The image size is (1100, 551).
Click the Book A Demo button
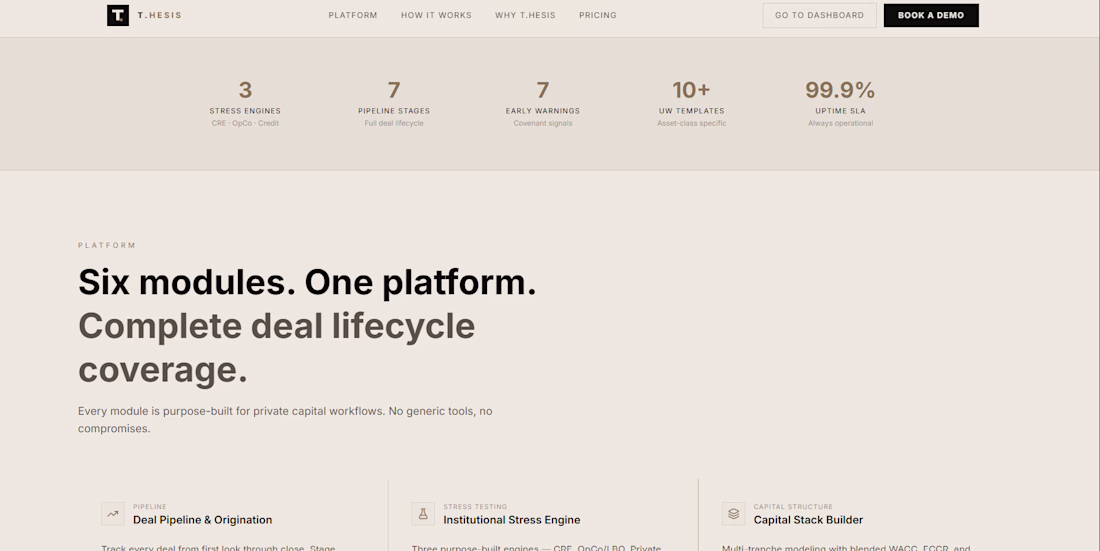point(931,15)
